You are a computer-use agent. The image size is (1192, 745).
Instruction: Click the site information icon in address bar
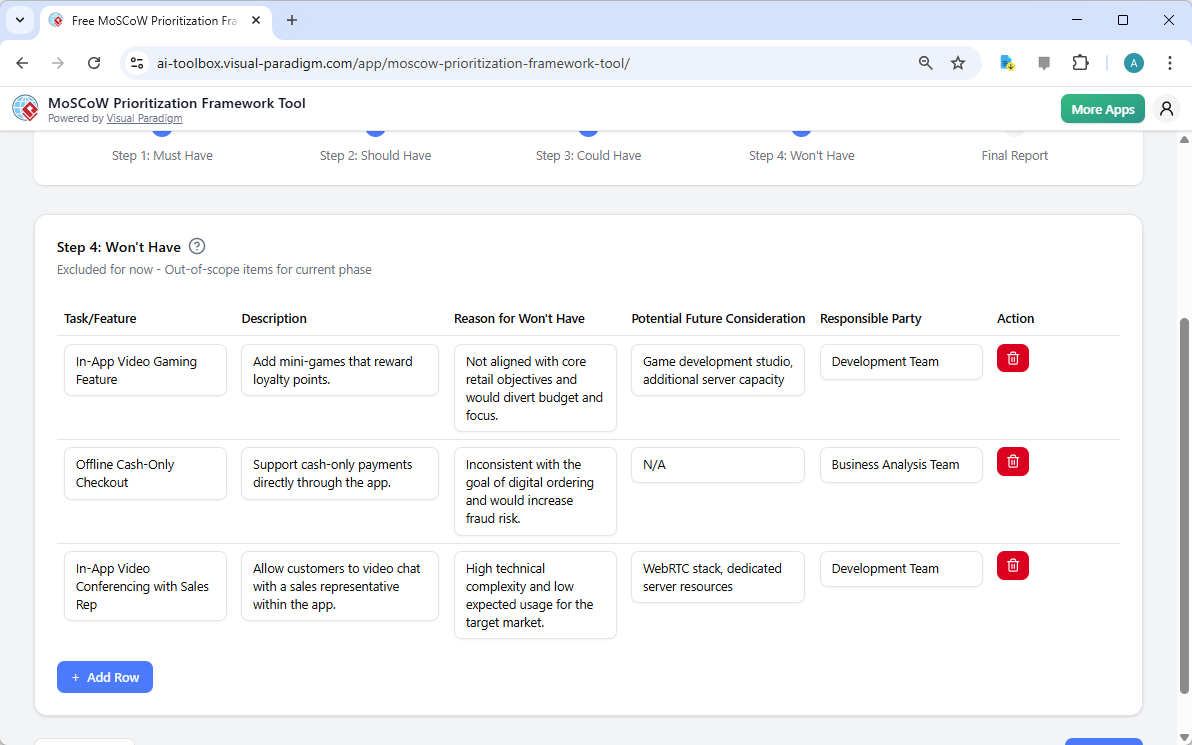coord(136,62)
